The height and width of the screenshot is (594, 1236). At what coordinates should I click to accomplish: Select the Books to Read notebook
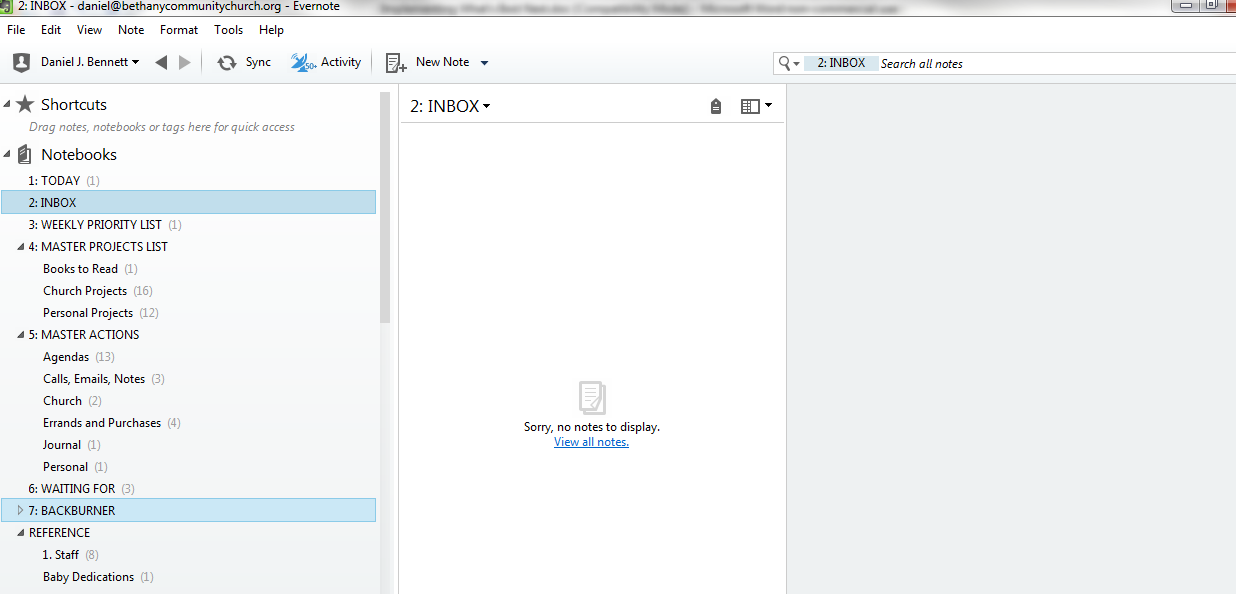(x=189, y=269)
